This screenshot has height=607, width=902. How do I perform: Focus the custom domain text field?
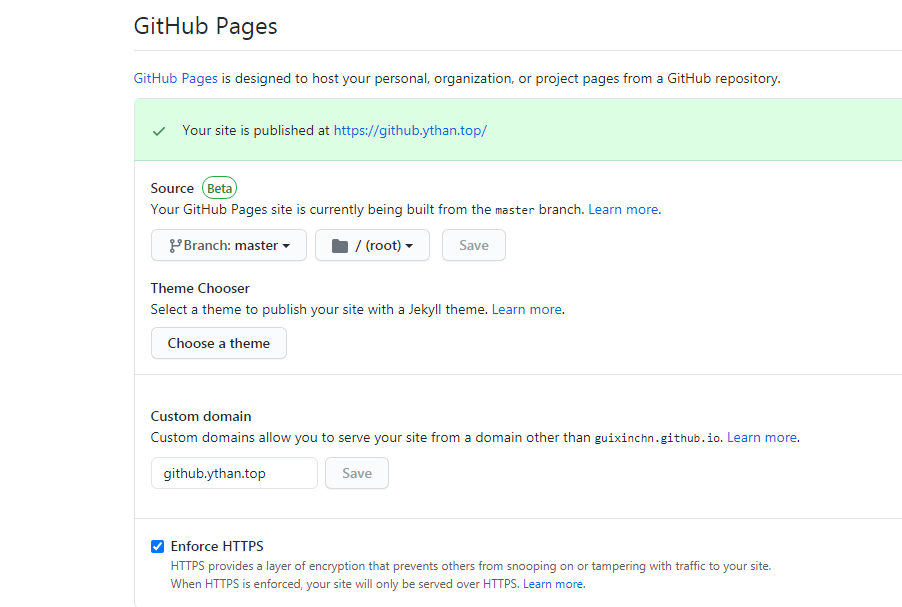(x=234, y=473)
